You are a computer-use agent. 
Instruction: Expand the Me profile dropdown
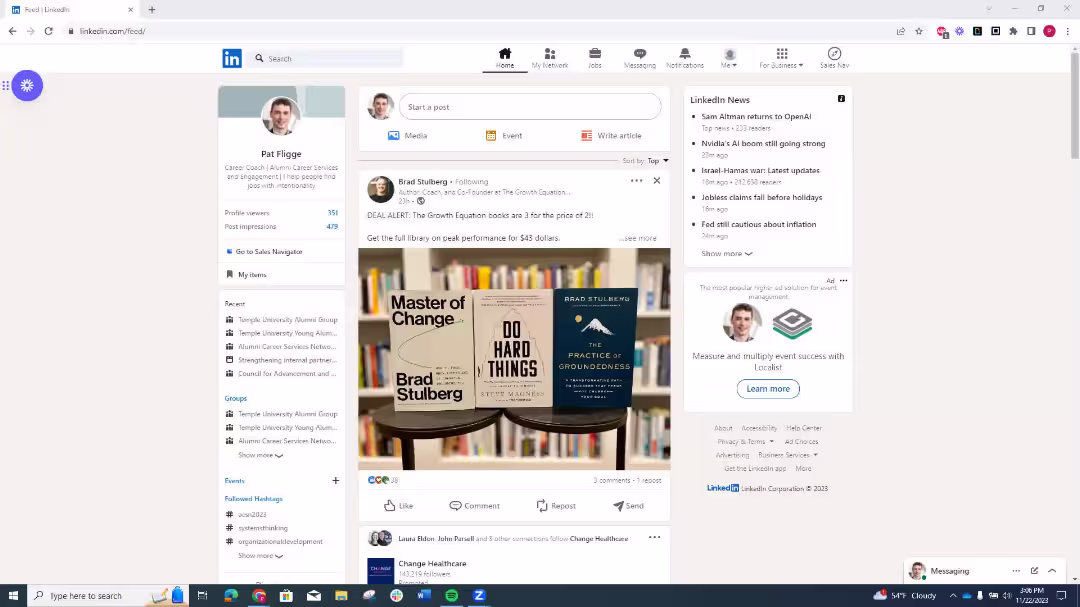pyautogui.click(x=729, y=58)
